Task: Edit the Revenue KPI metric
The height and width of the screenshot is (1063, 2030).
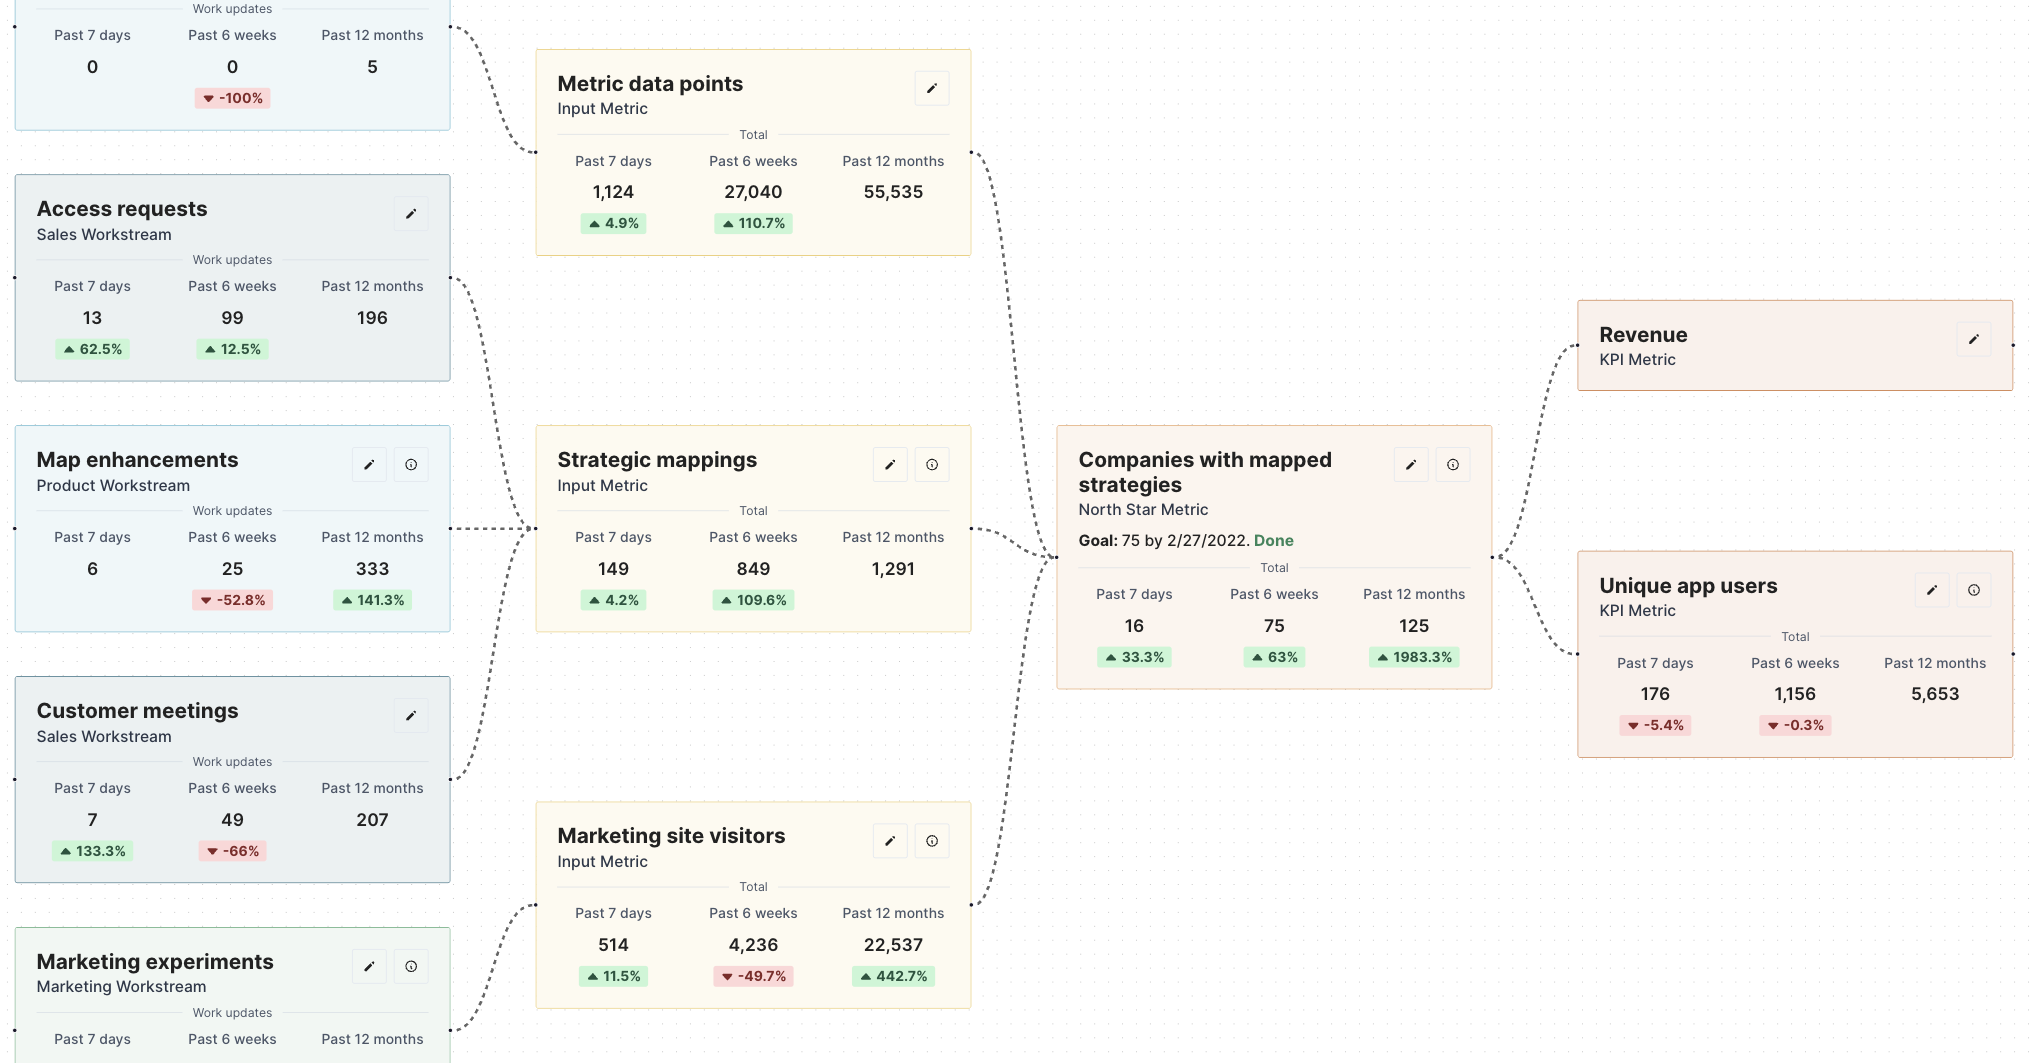Action: (1973, 339)
